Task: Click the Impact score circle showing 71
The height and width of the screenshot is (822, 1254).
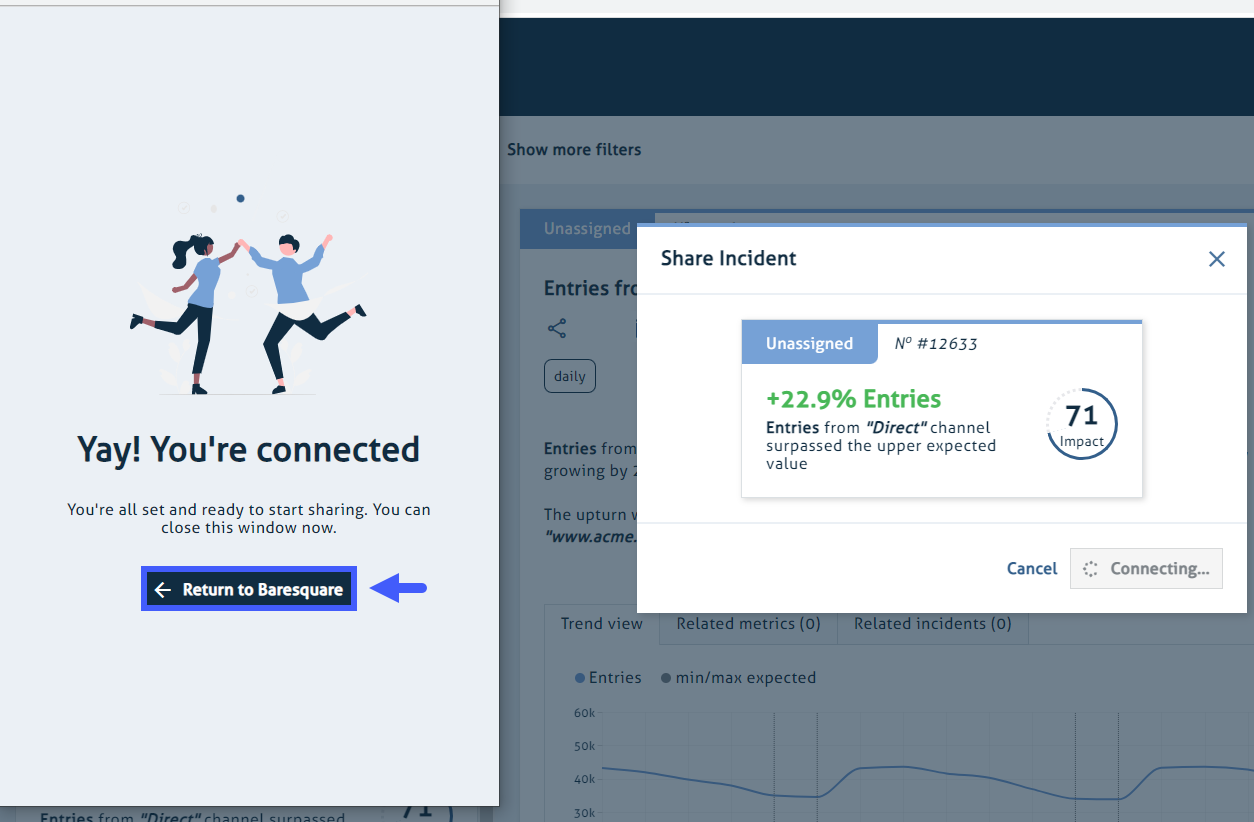Action: click(x=1081, y=423)
